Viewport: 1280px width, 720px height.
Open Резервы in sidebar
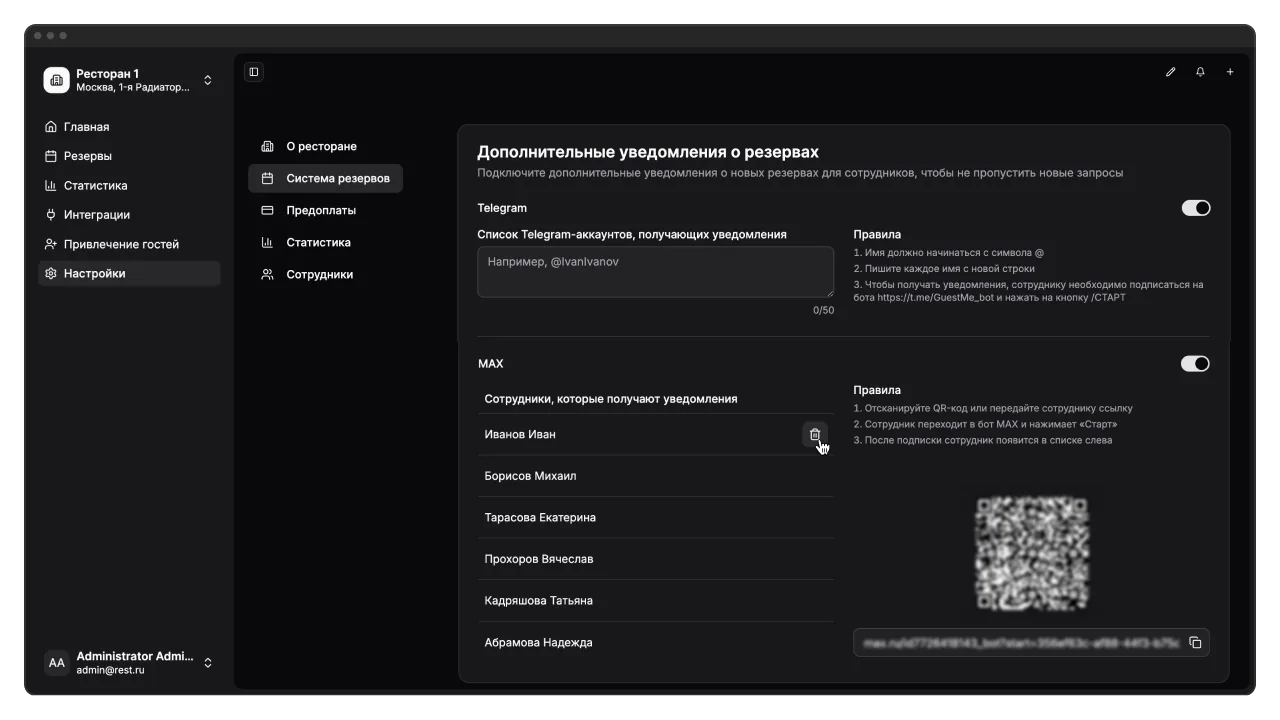[x=129, y=156]
